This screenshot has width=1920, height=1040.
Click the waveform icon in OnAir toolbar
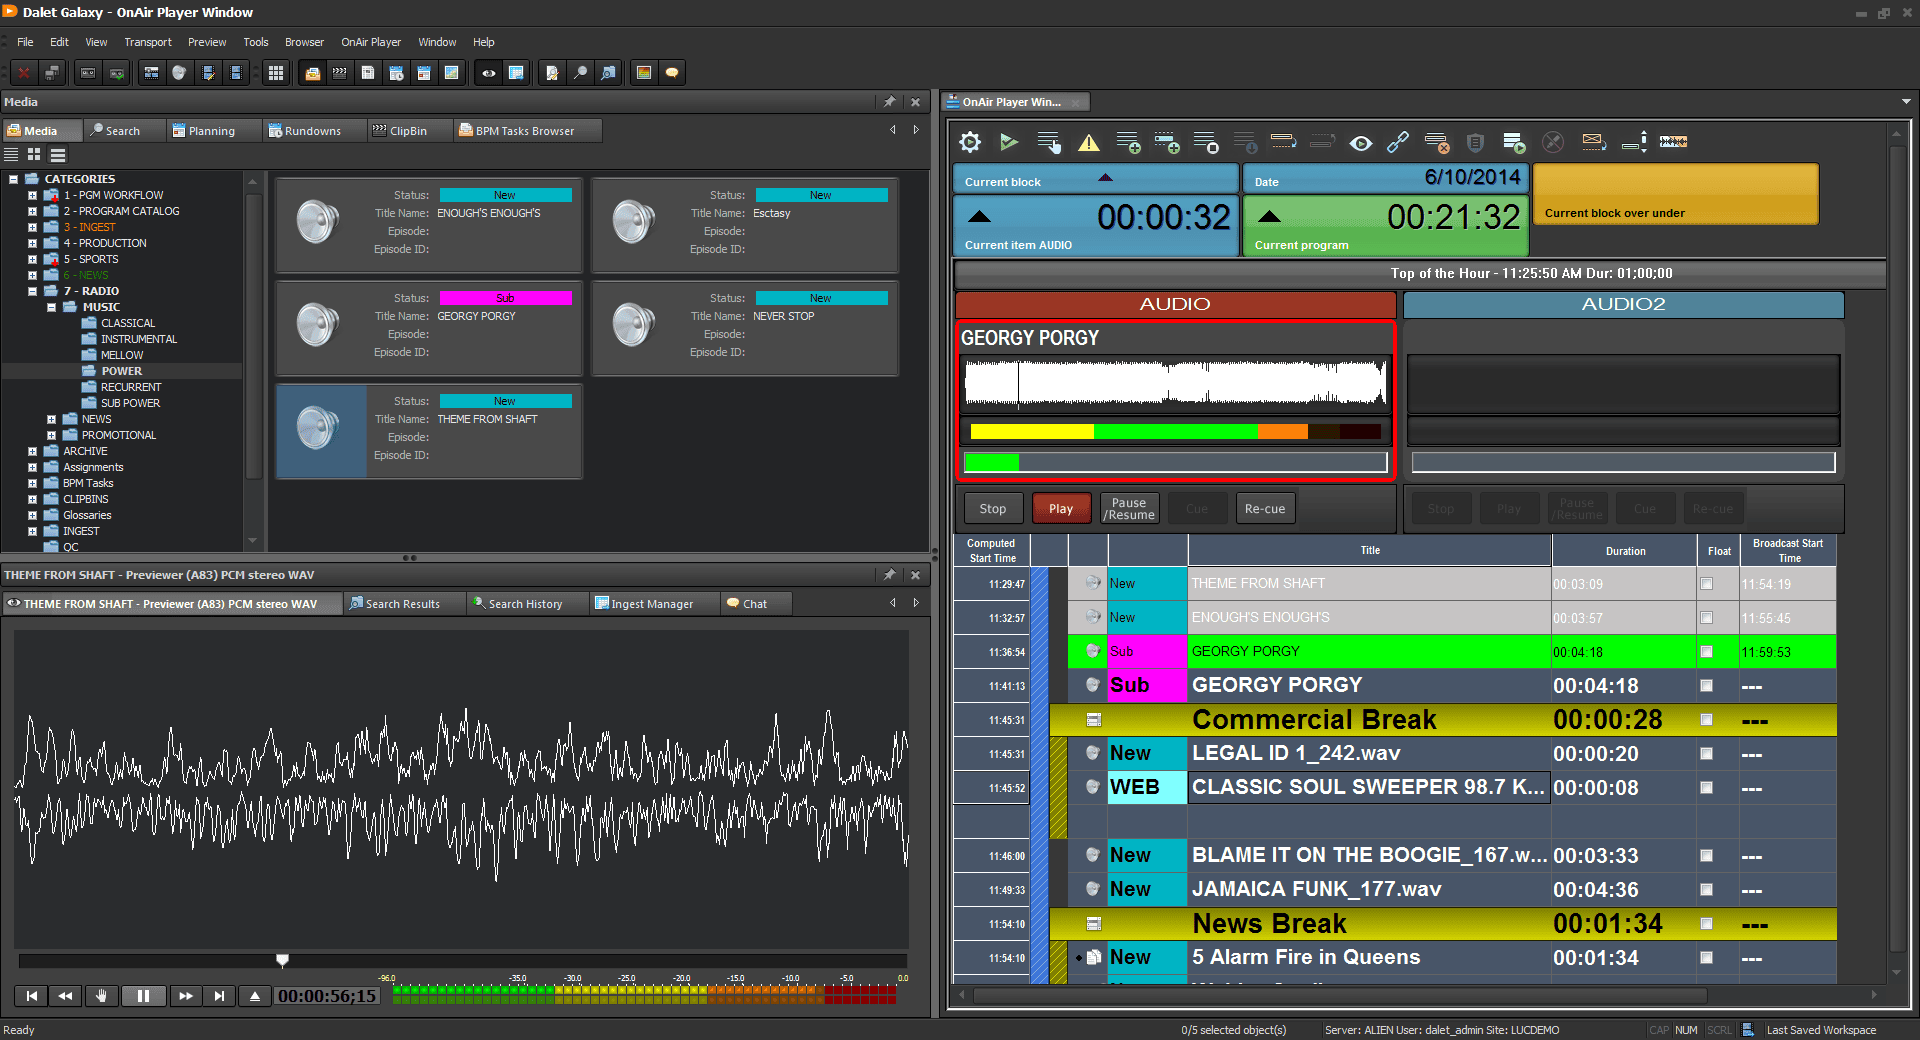[x=1673, y=142]
